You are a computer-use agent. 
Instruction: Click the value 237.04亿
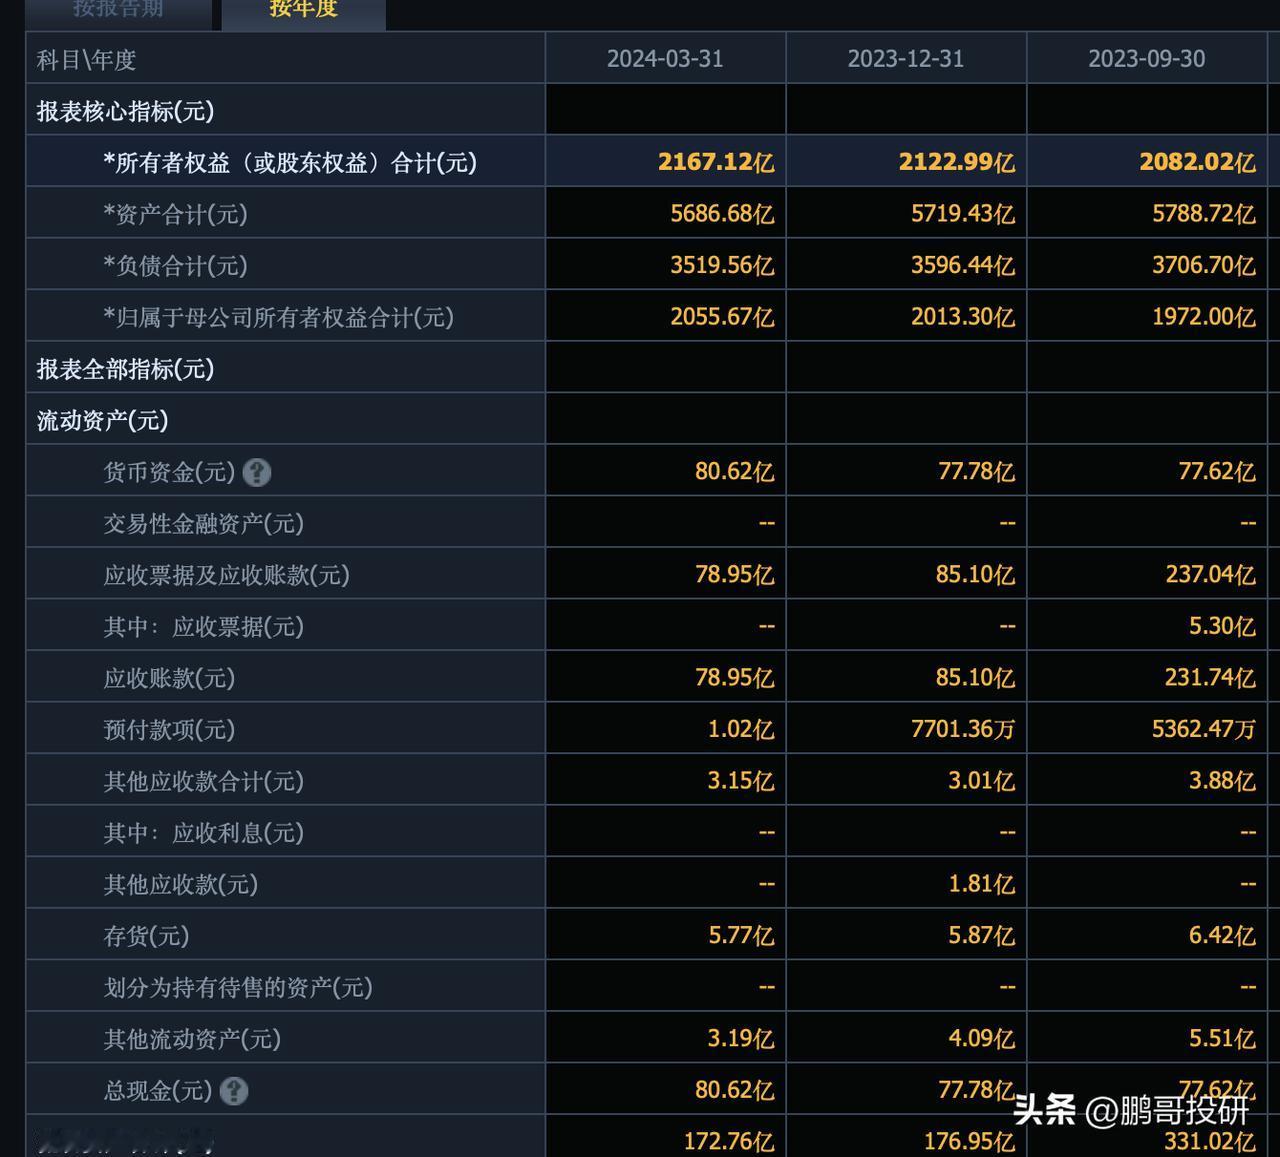[1210, 575]
